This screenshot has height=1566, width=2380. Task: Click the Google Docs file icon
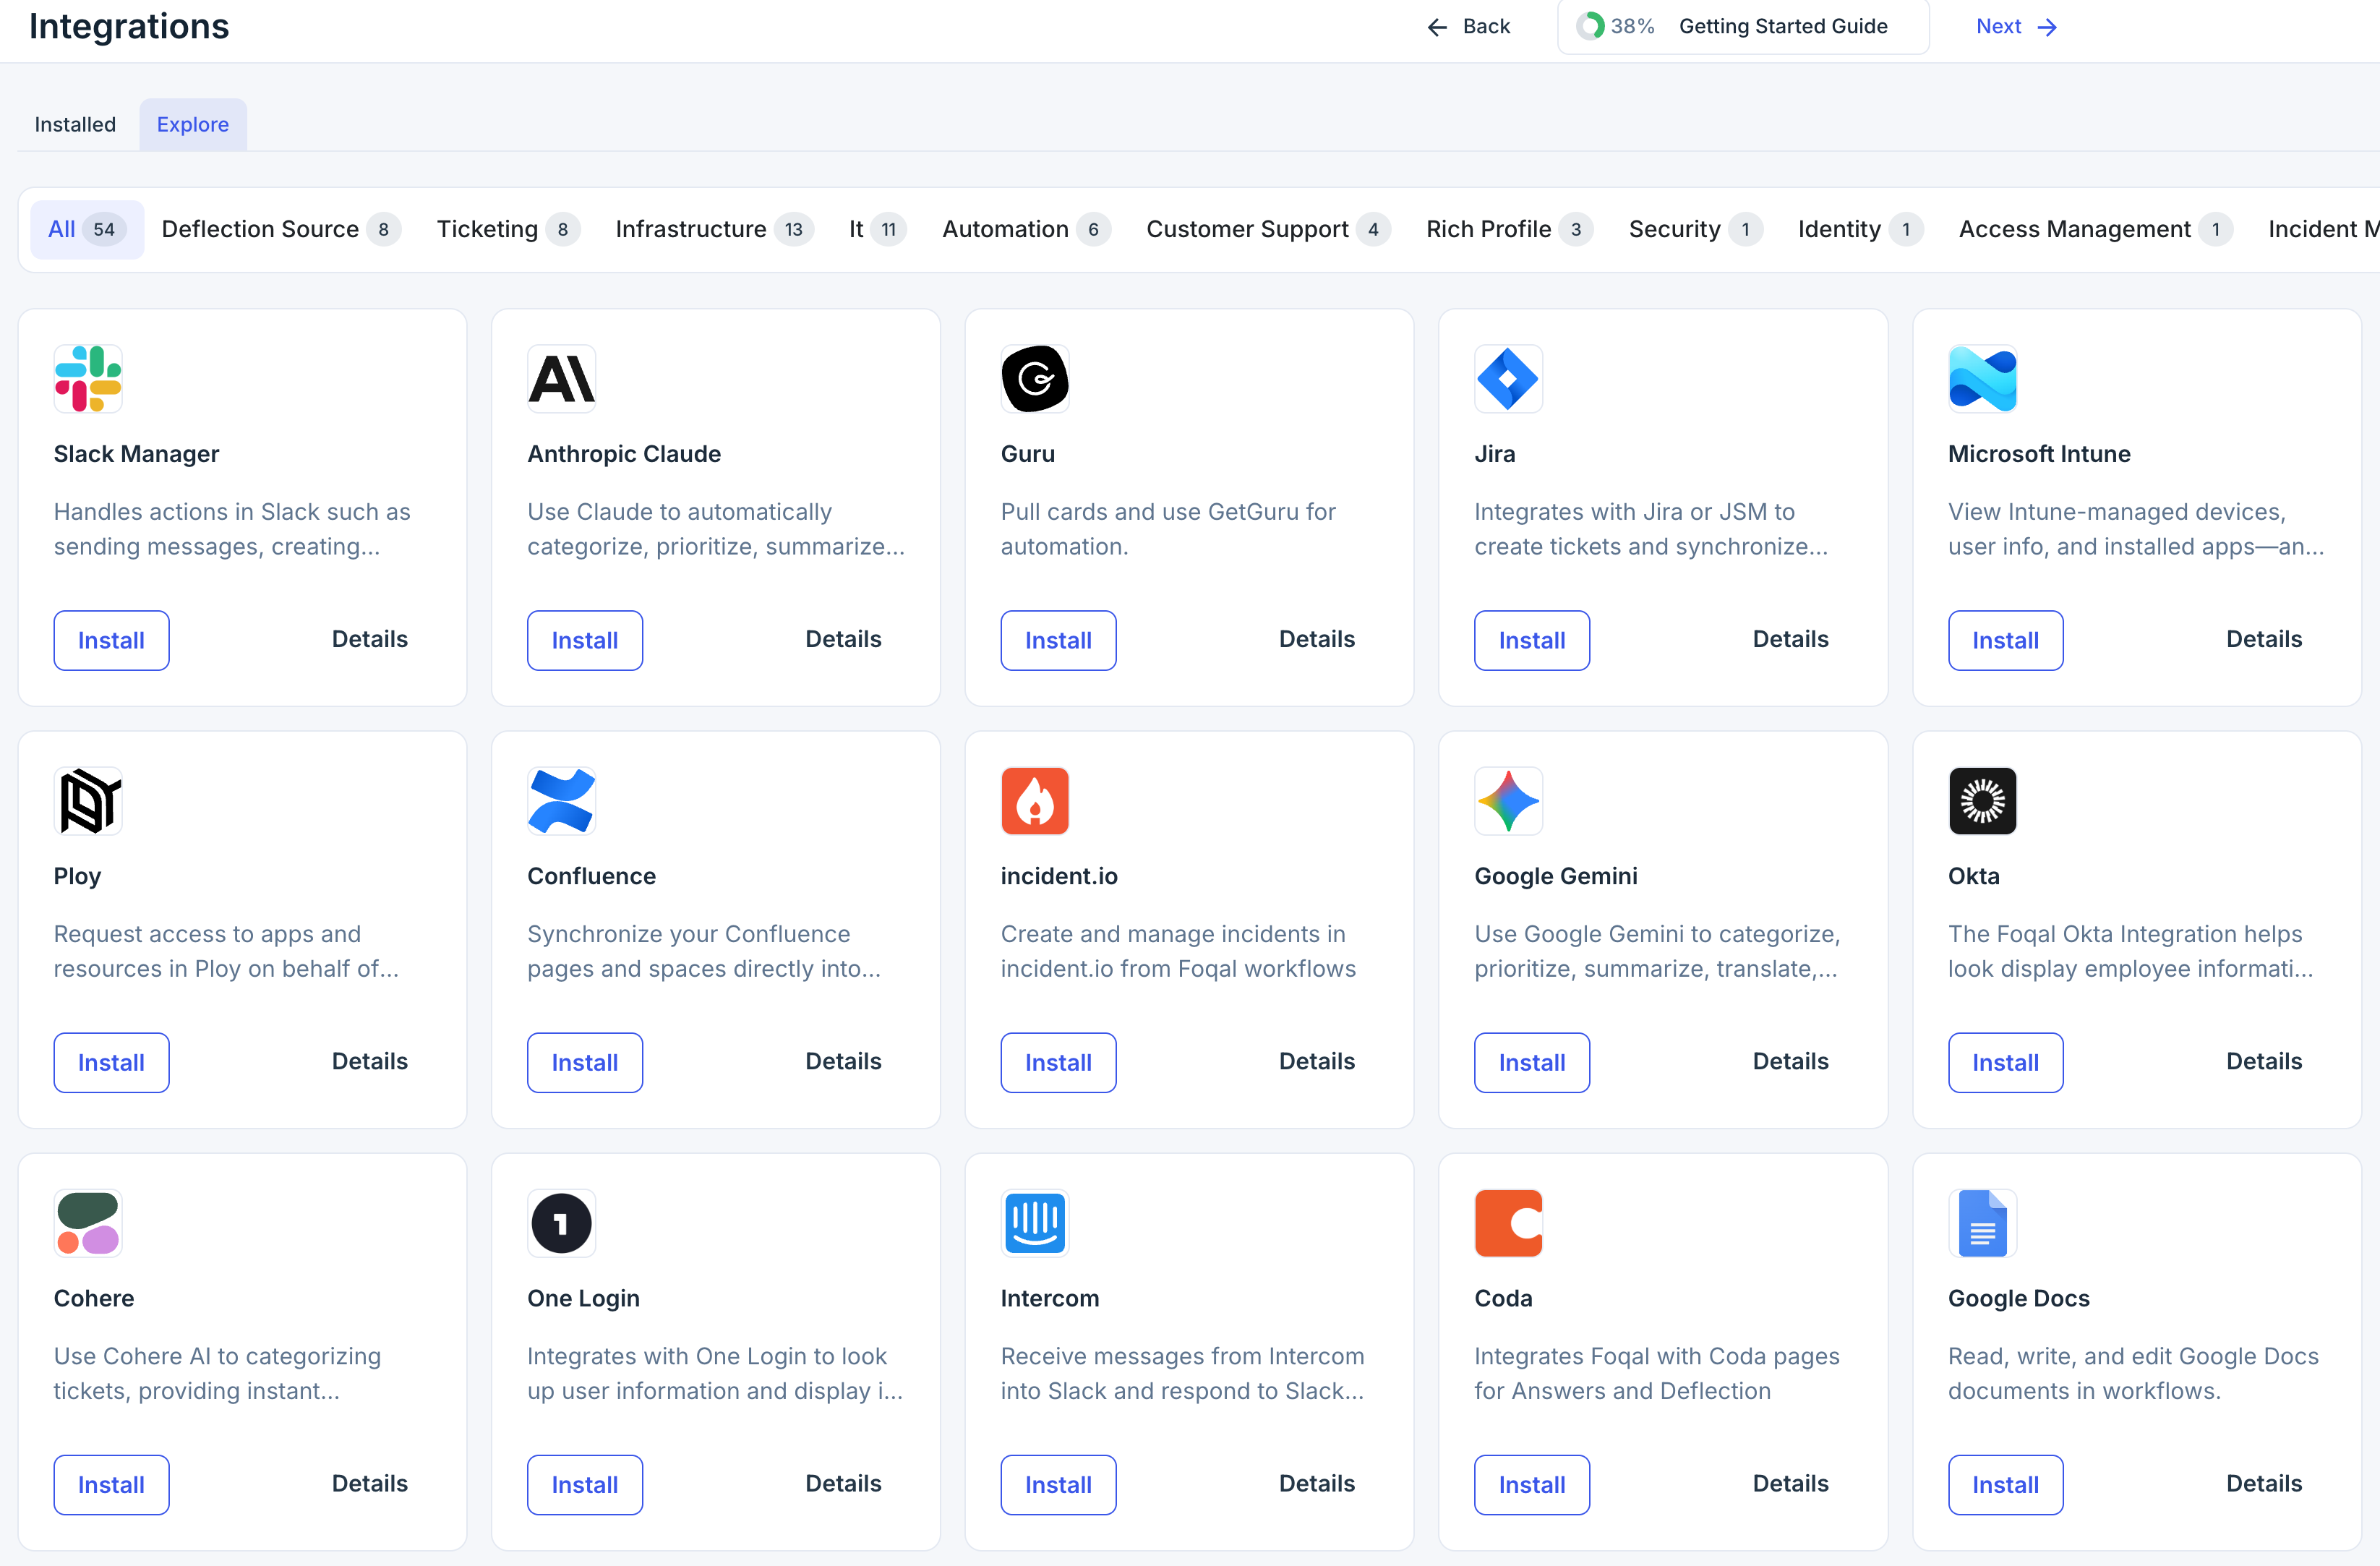tap(1982, 1223)
